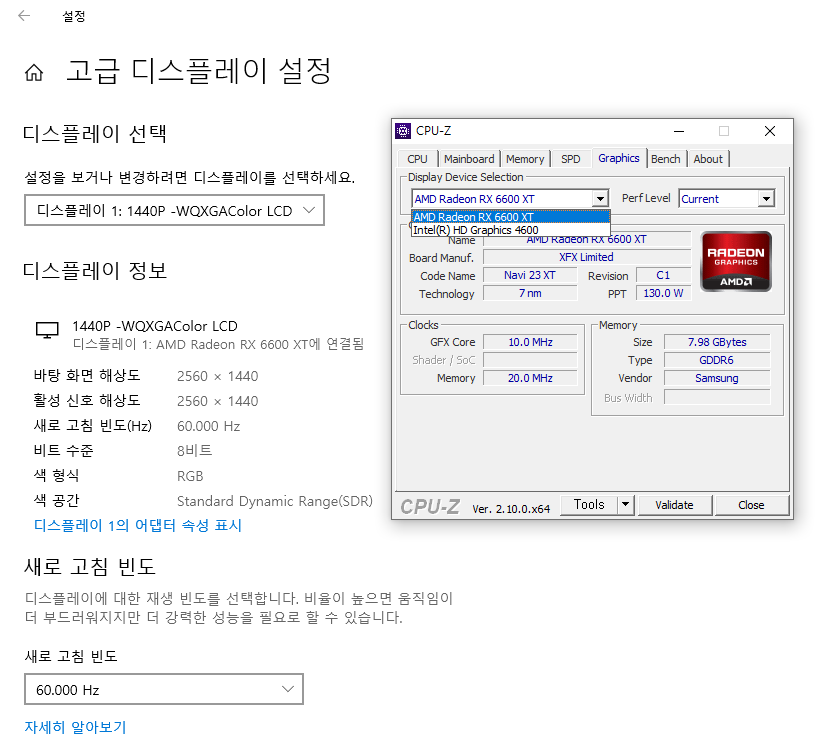Click the 'RGB' color format value
The width and height of the screenshot is (823, 747).
pyautogui.click(x=190, y=476)
